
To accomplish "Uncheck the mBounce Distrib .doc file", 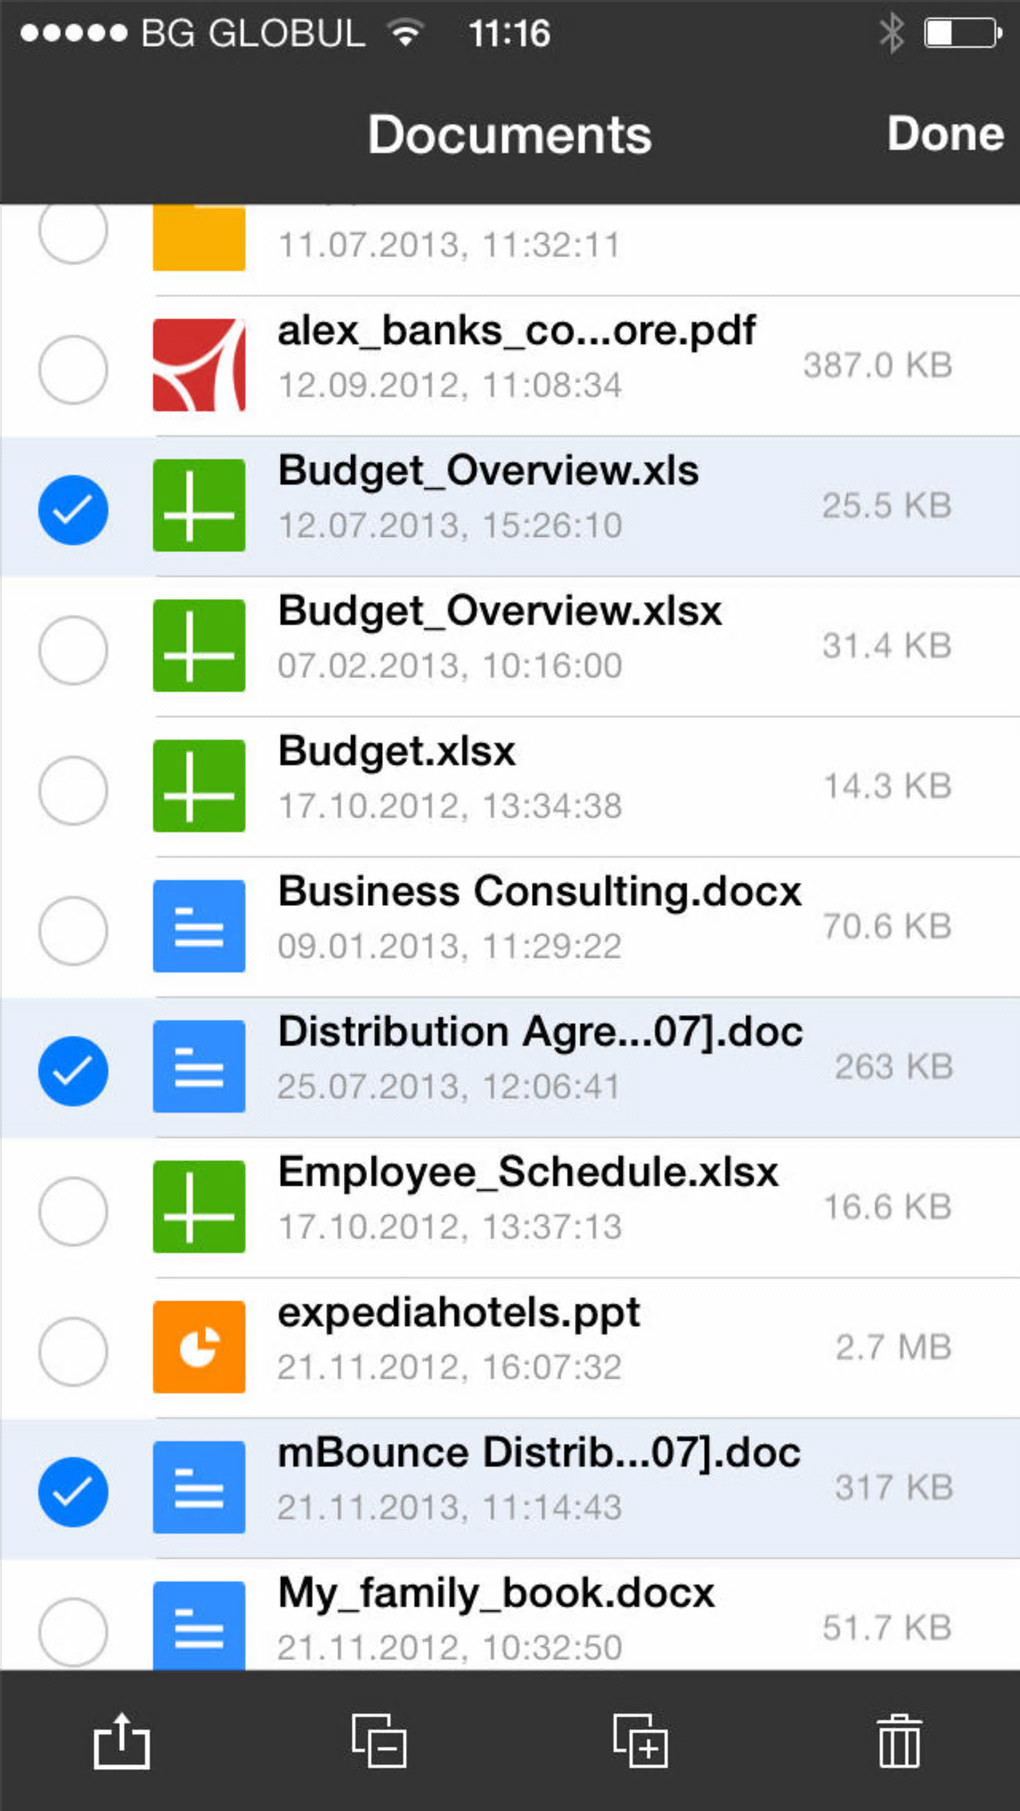I will tap(73, 1492).
